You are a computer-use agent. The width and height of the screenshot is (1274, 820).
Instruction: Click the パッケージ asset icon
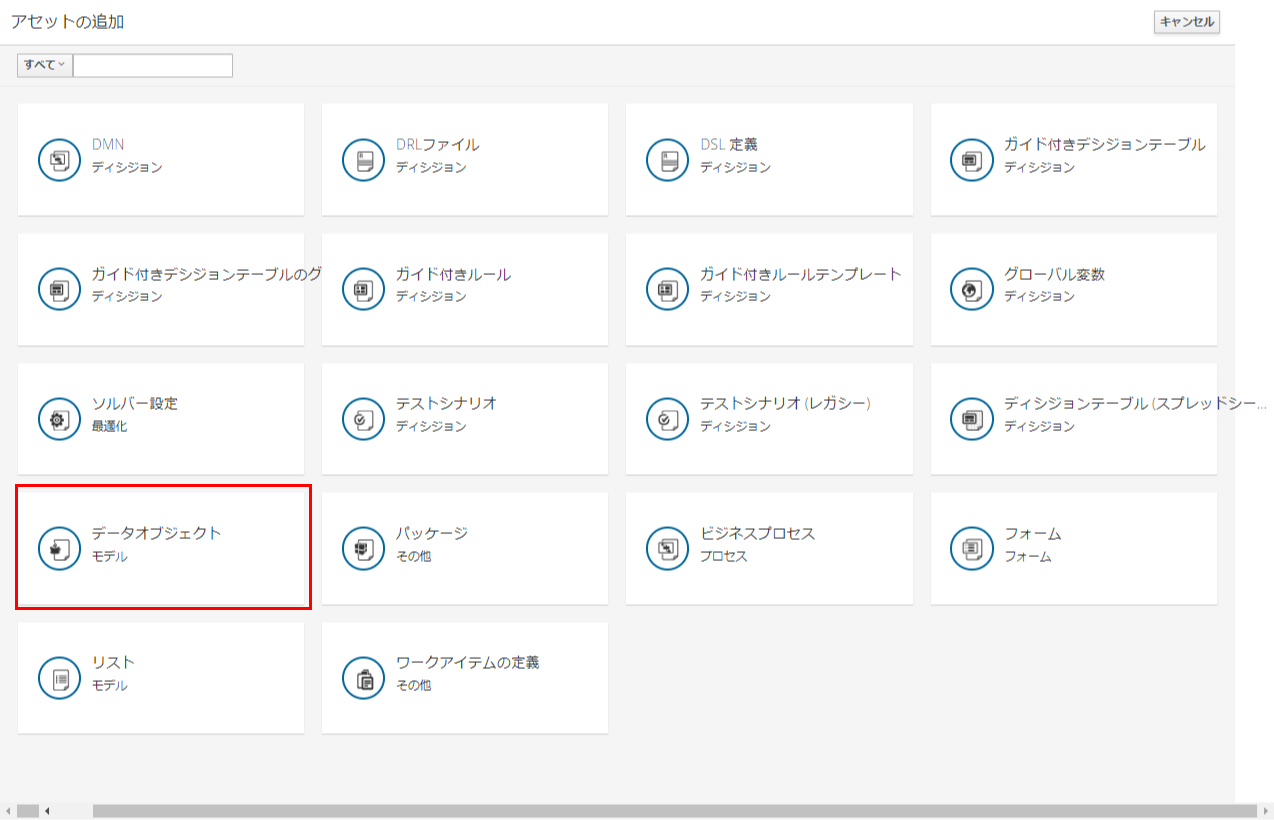pos(363,549)
